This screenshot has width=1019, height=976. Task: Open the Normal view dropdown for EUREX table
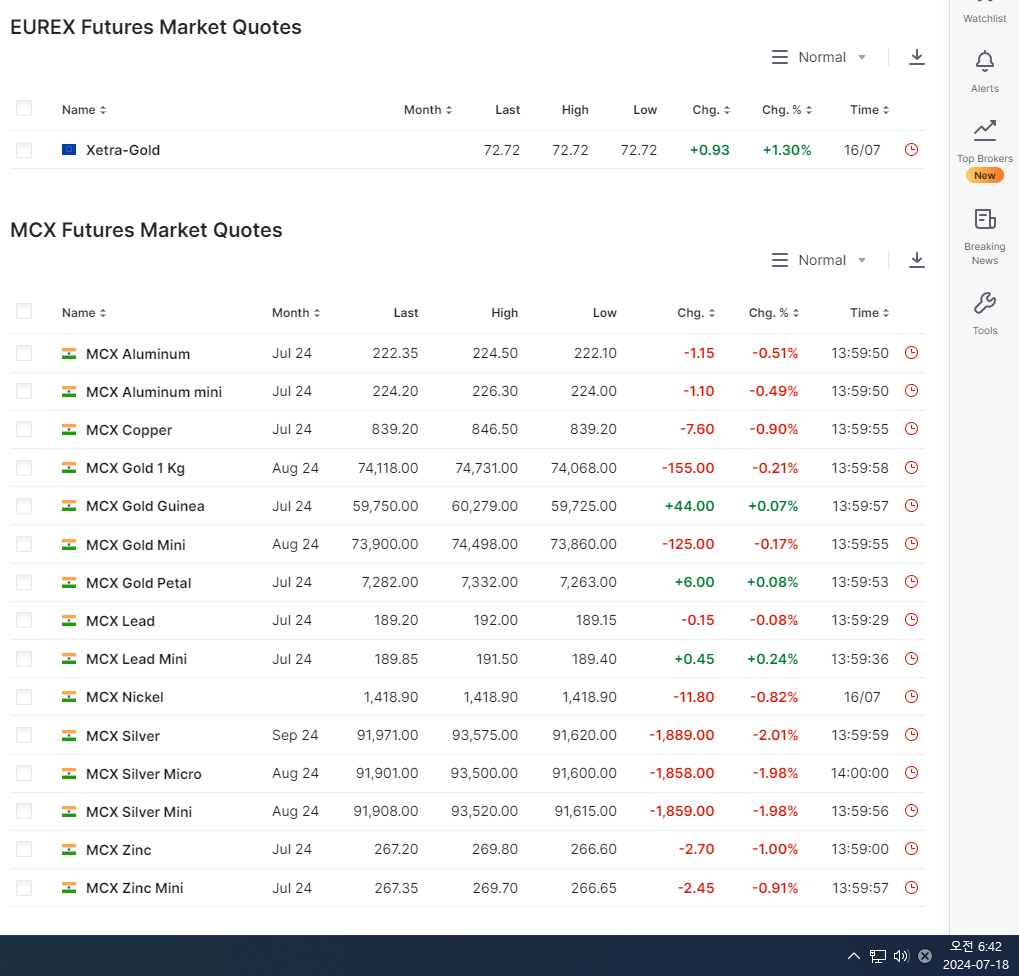click(819, 57)
